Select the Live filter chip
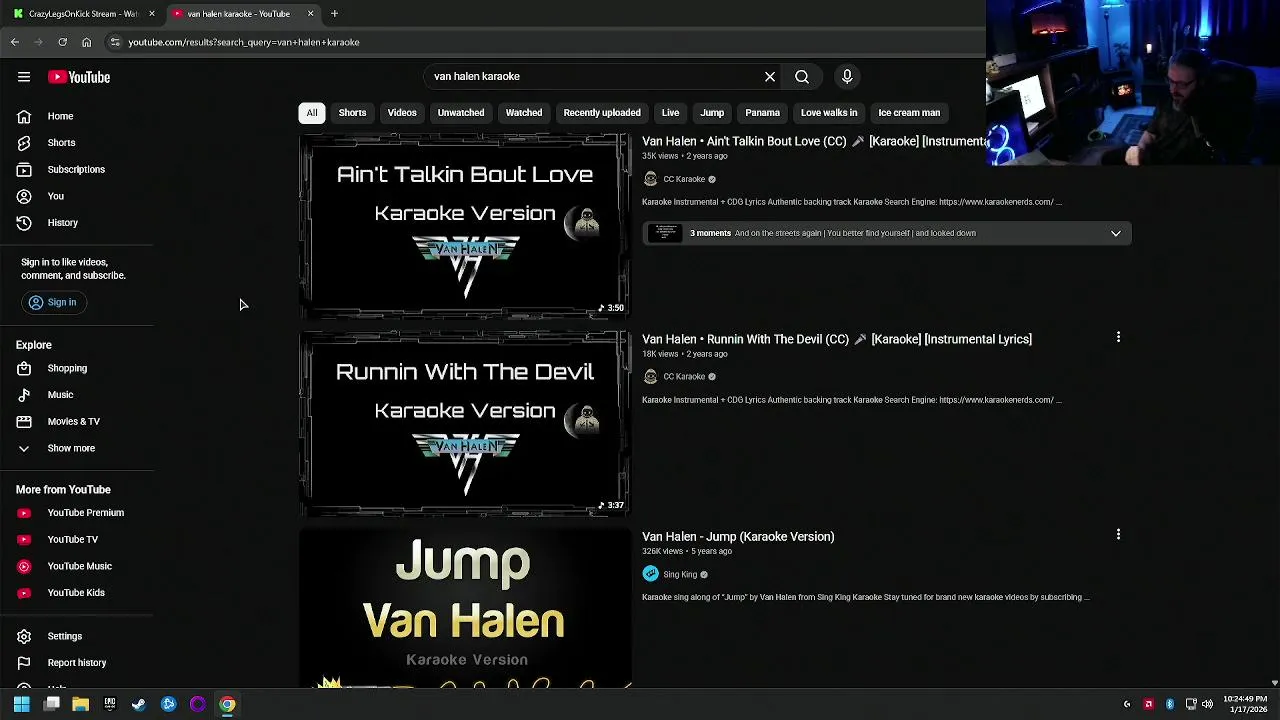The width and height of the screenshot is (1280, 720). (x=670, y=113)
